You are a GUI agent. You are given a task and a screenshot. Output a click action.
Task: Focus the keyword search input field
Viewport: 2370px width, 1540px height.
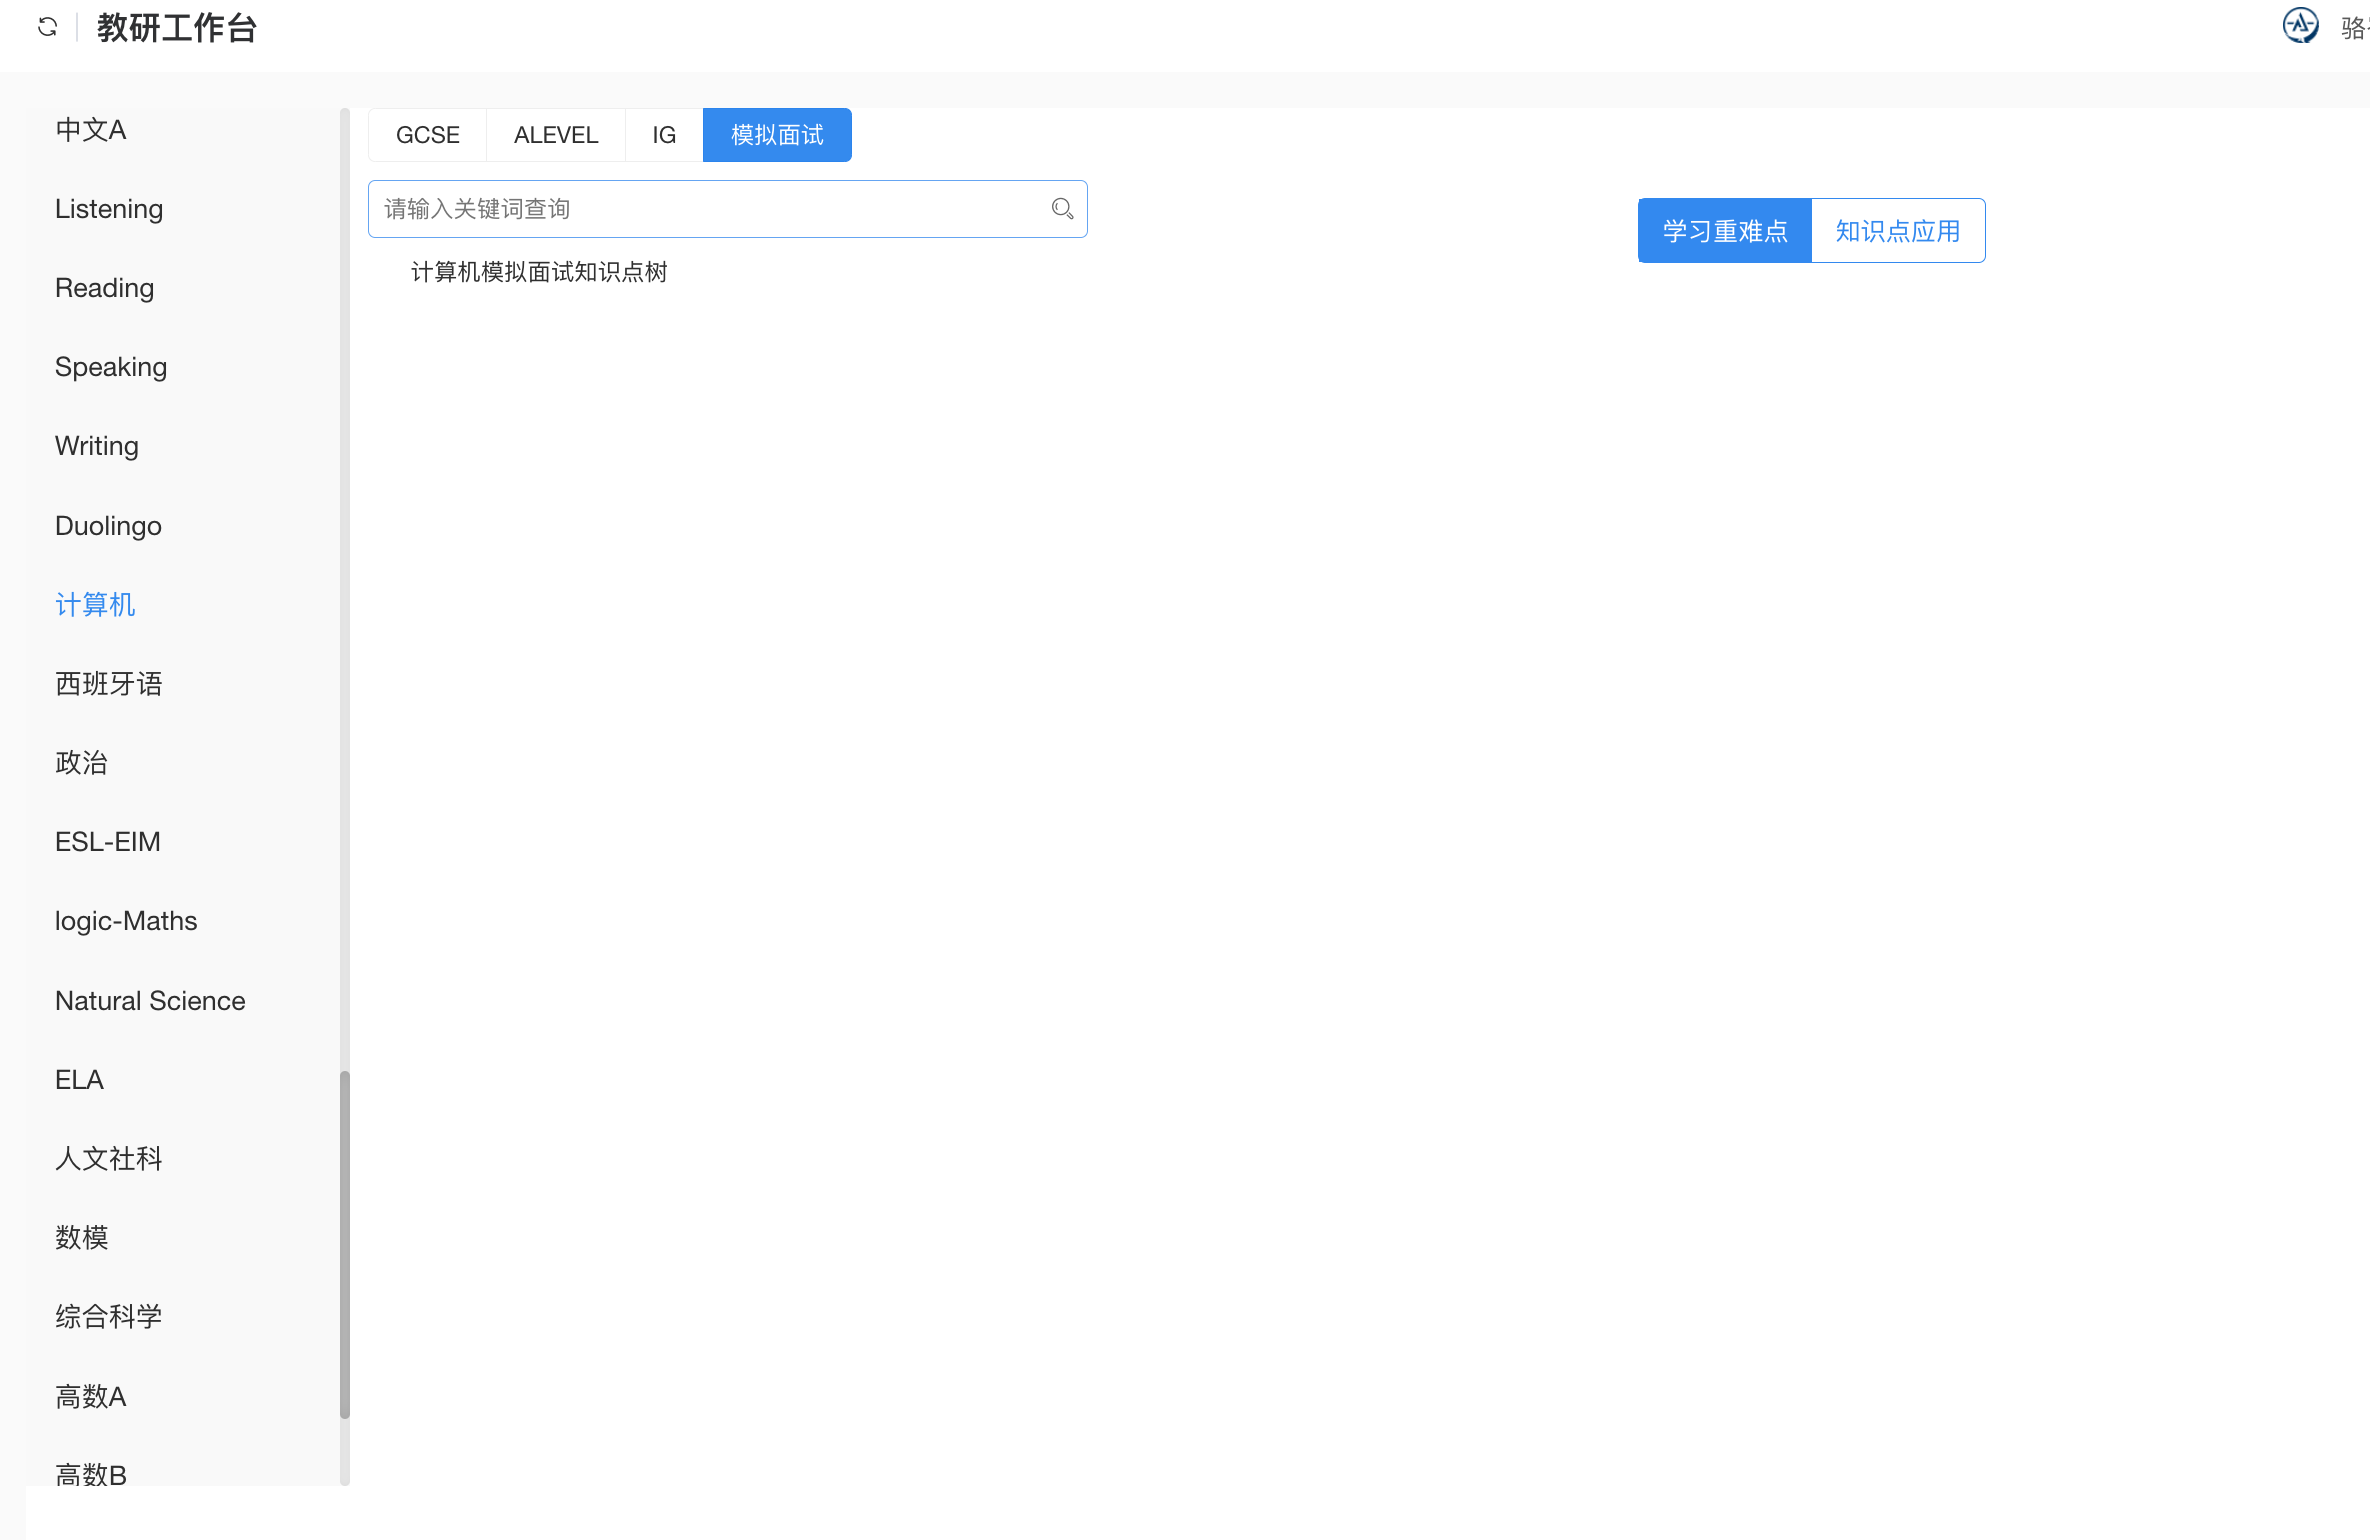click(710, 209)
